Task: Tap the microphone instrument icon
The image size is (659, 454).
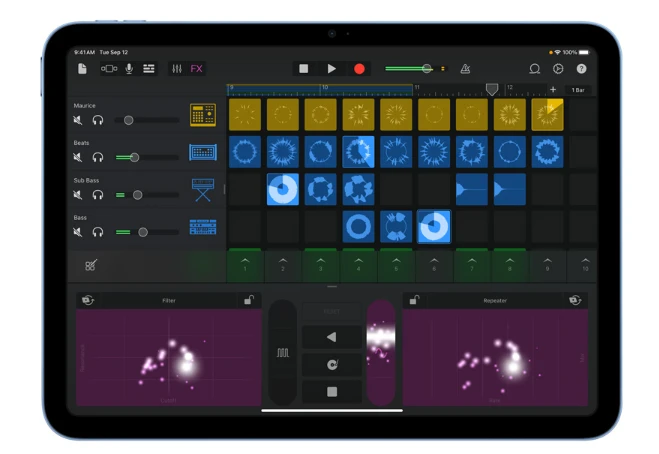Action: point(129,69)
